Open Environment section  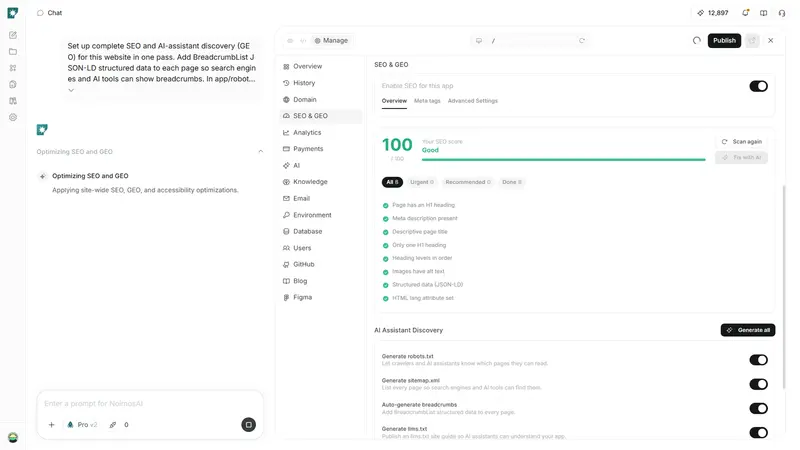coord(320,215)
